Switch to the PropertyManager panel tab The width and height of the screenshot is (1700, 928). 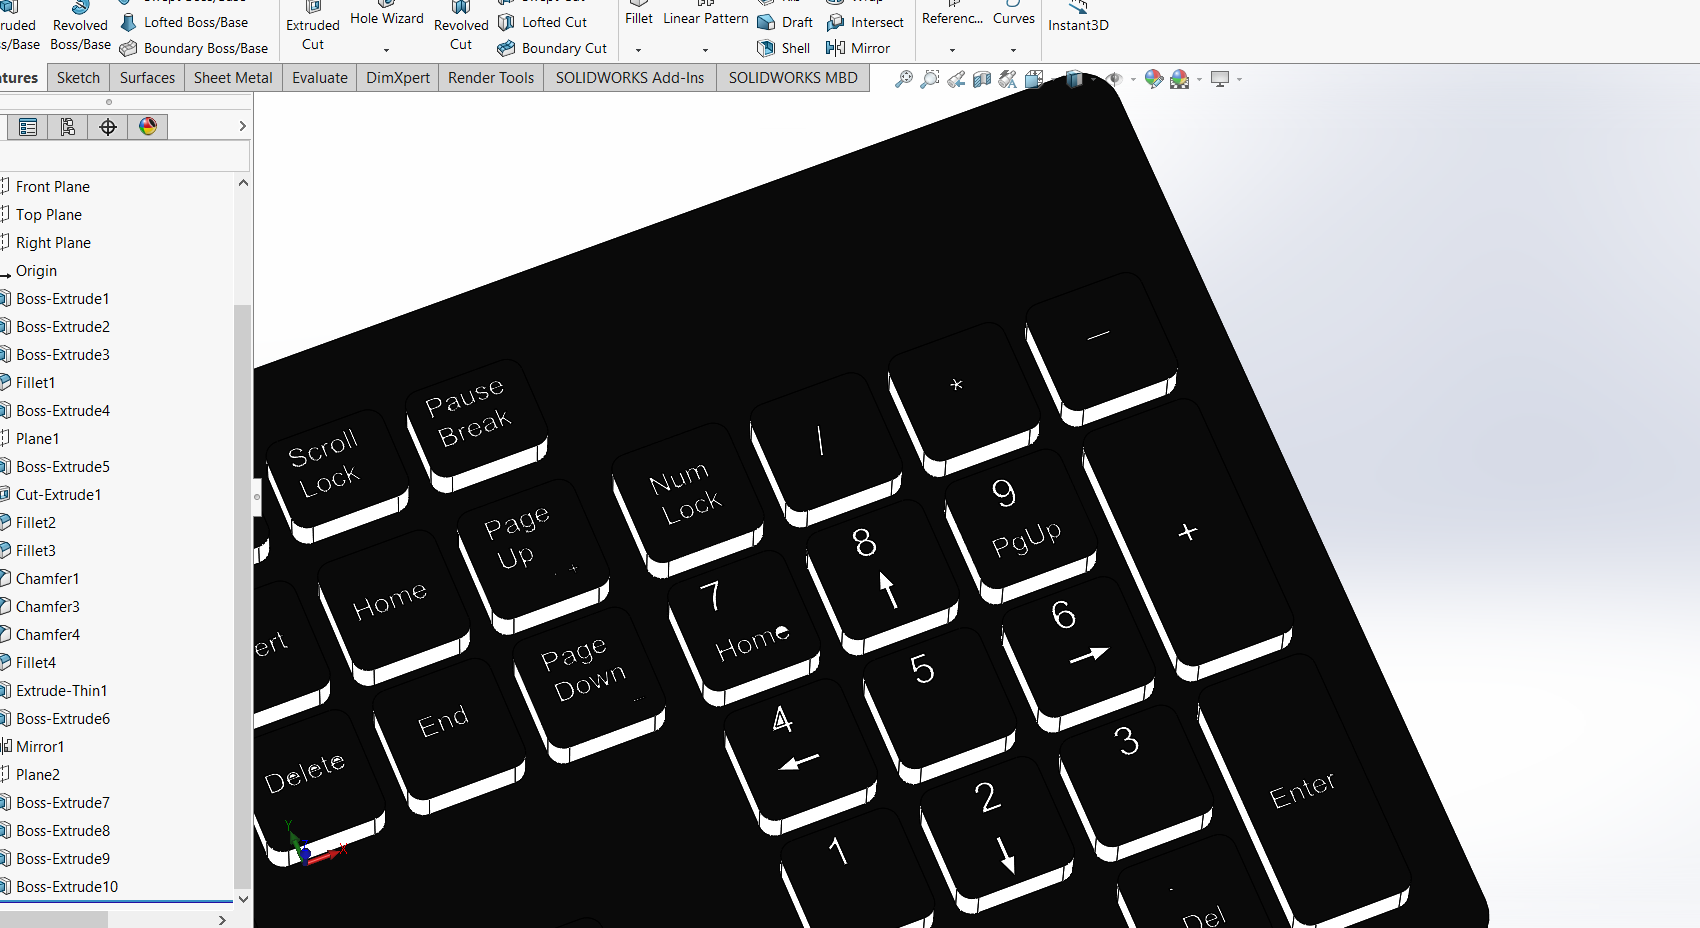[x=28, y=127]
